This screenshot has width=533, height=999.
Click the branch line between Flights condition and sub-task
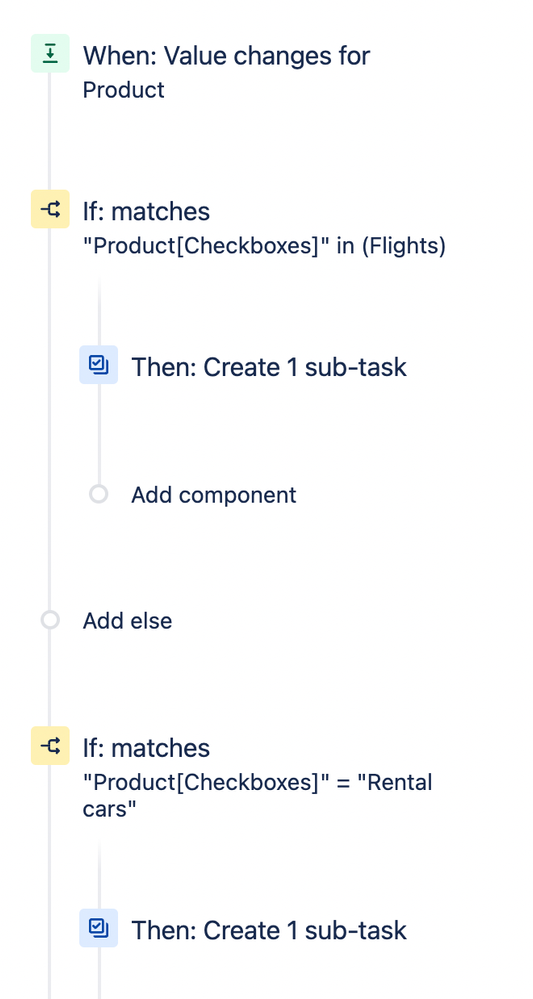tap(99, 311)
